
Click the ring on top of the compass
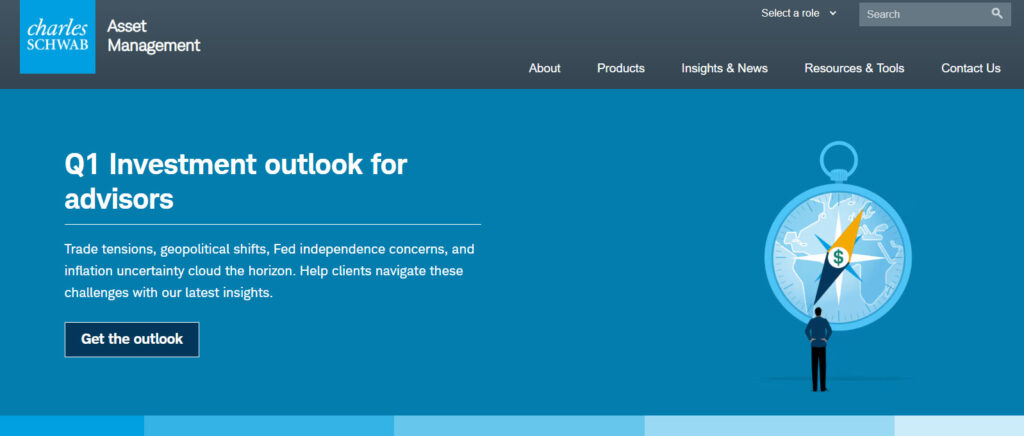(837, 158)
